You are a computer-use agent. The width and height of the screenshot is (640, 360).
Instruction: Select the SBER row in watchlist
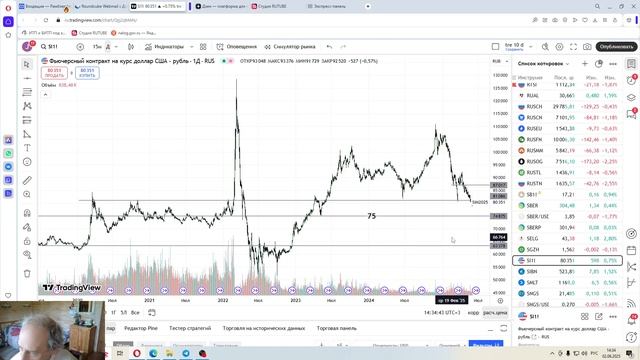(x=567, y=205)
